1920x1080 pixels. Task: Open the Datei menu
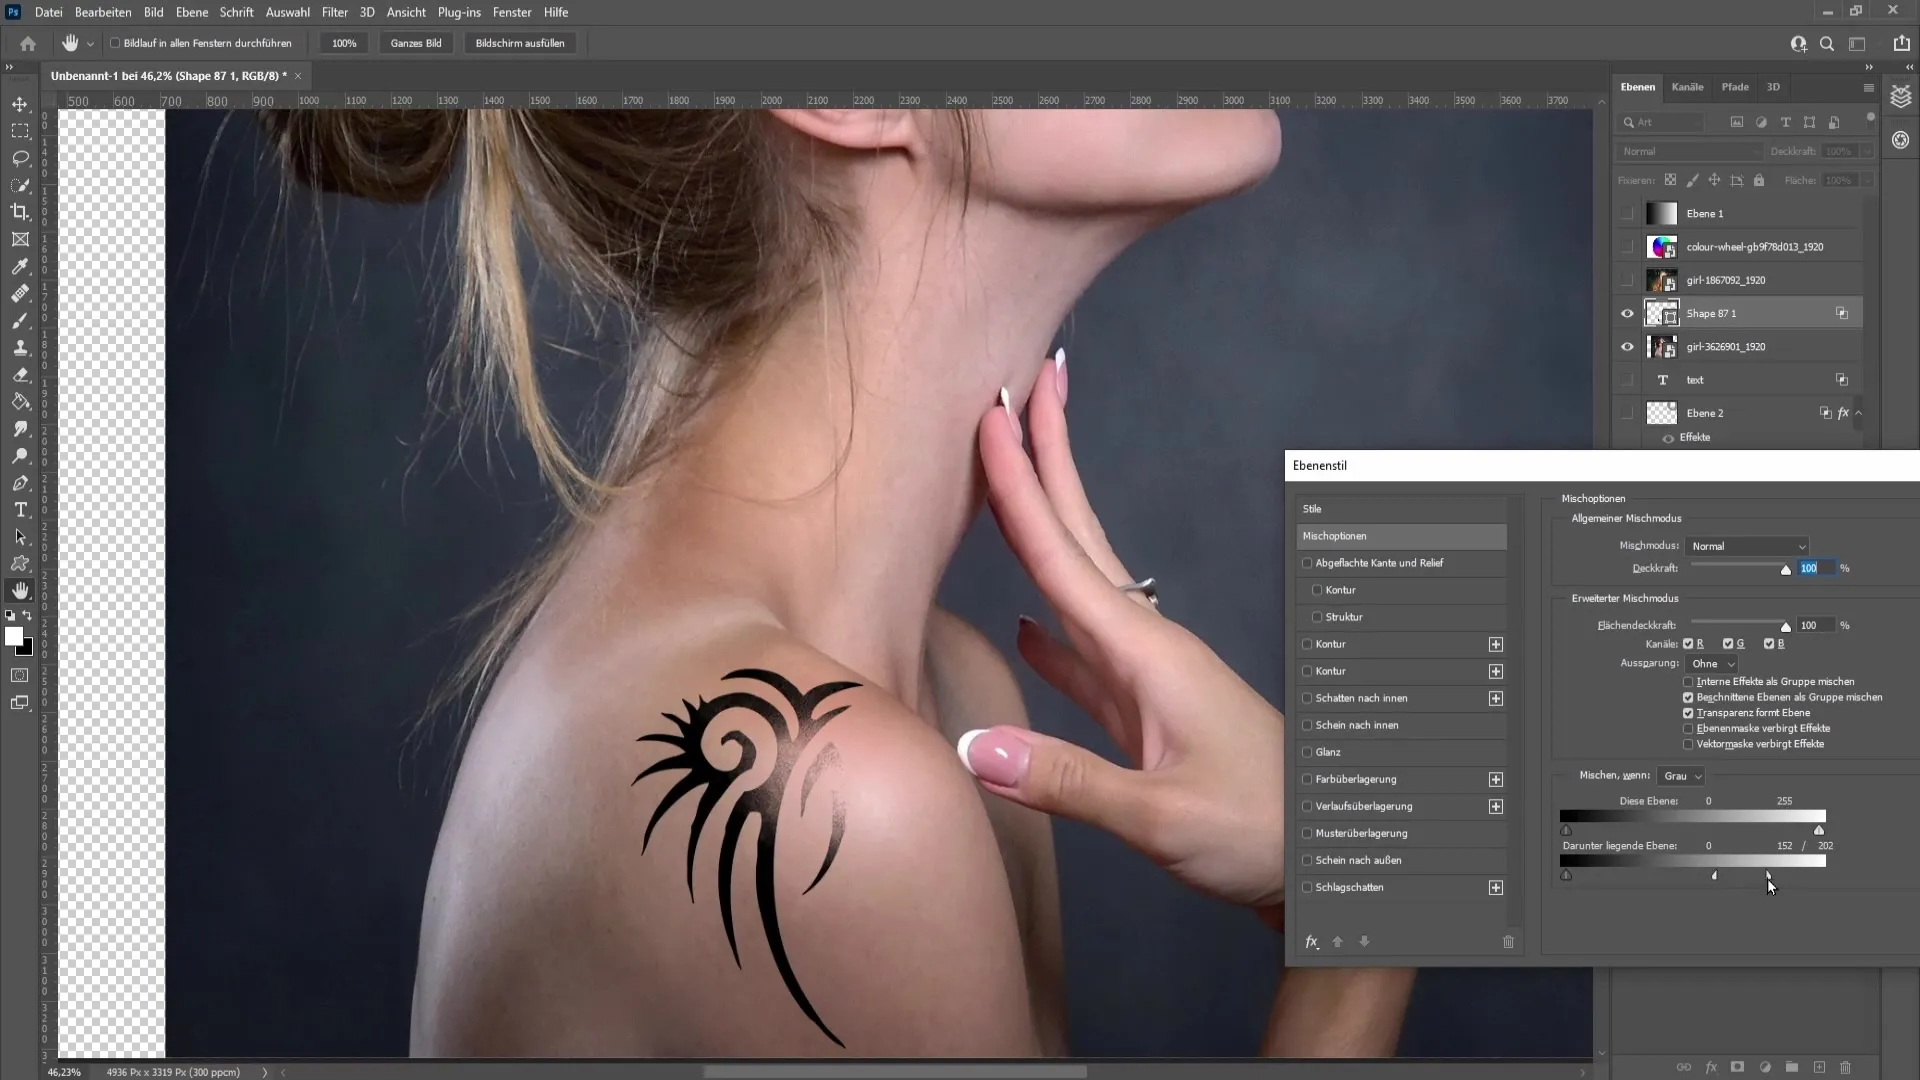click(48, 12)
